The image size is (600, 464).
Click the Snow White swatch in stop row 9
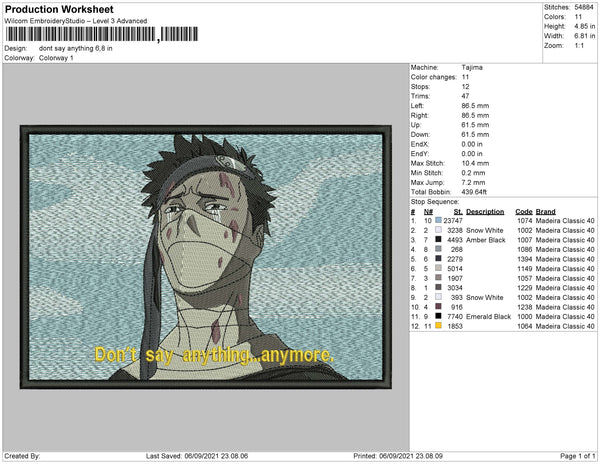click(439, 297)
